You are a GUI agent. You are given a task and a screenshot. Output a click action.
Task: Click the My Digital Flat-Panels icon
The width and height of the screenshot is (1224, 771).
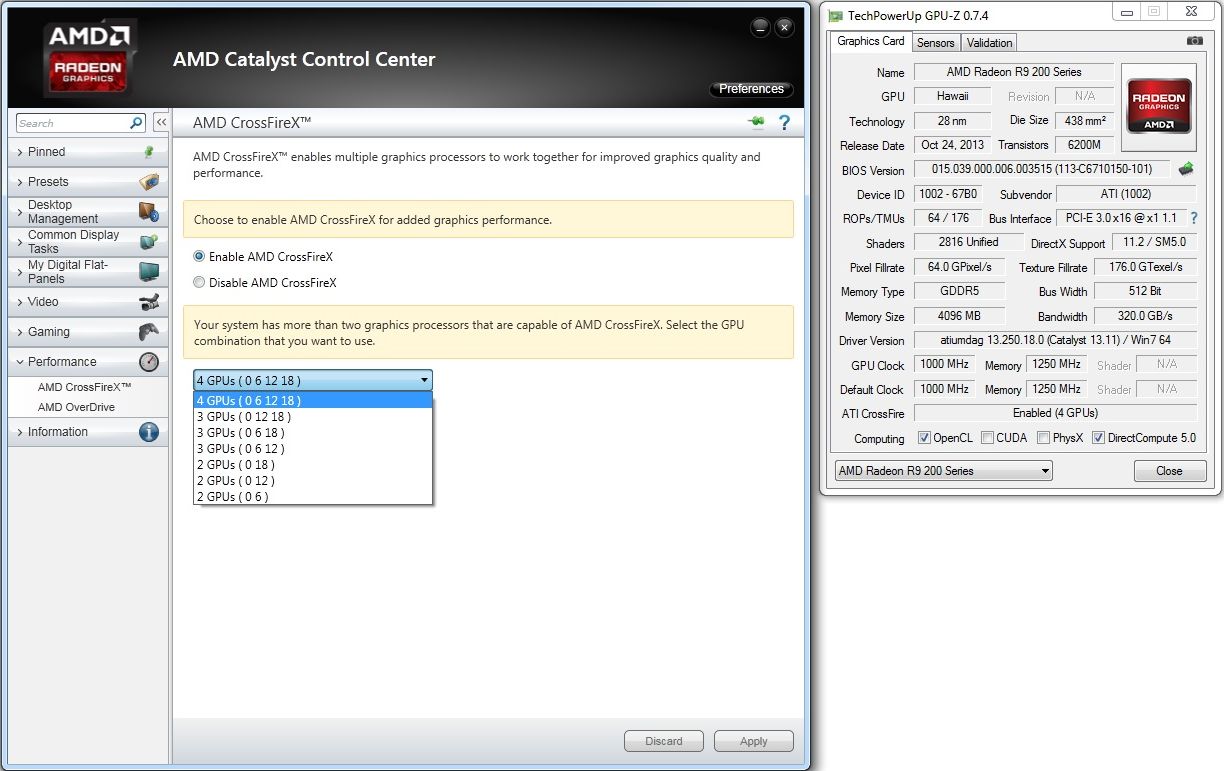149,272
